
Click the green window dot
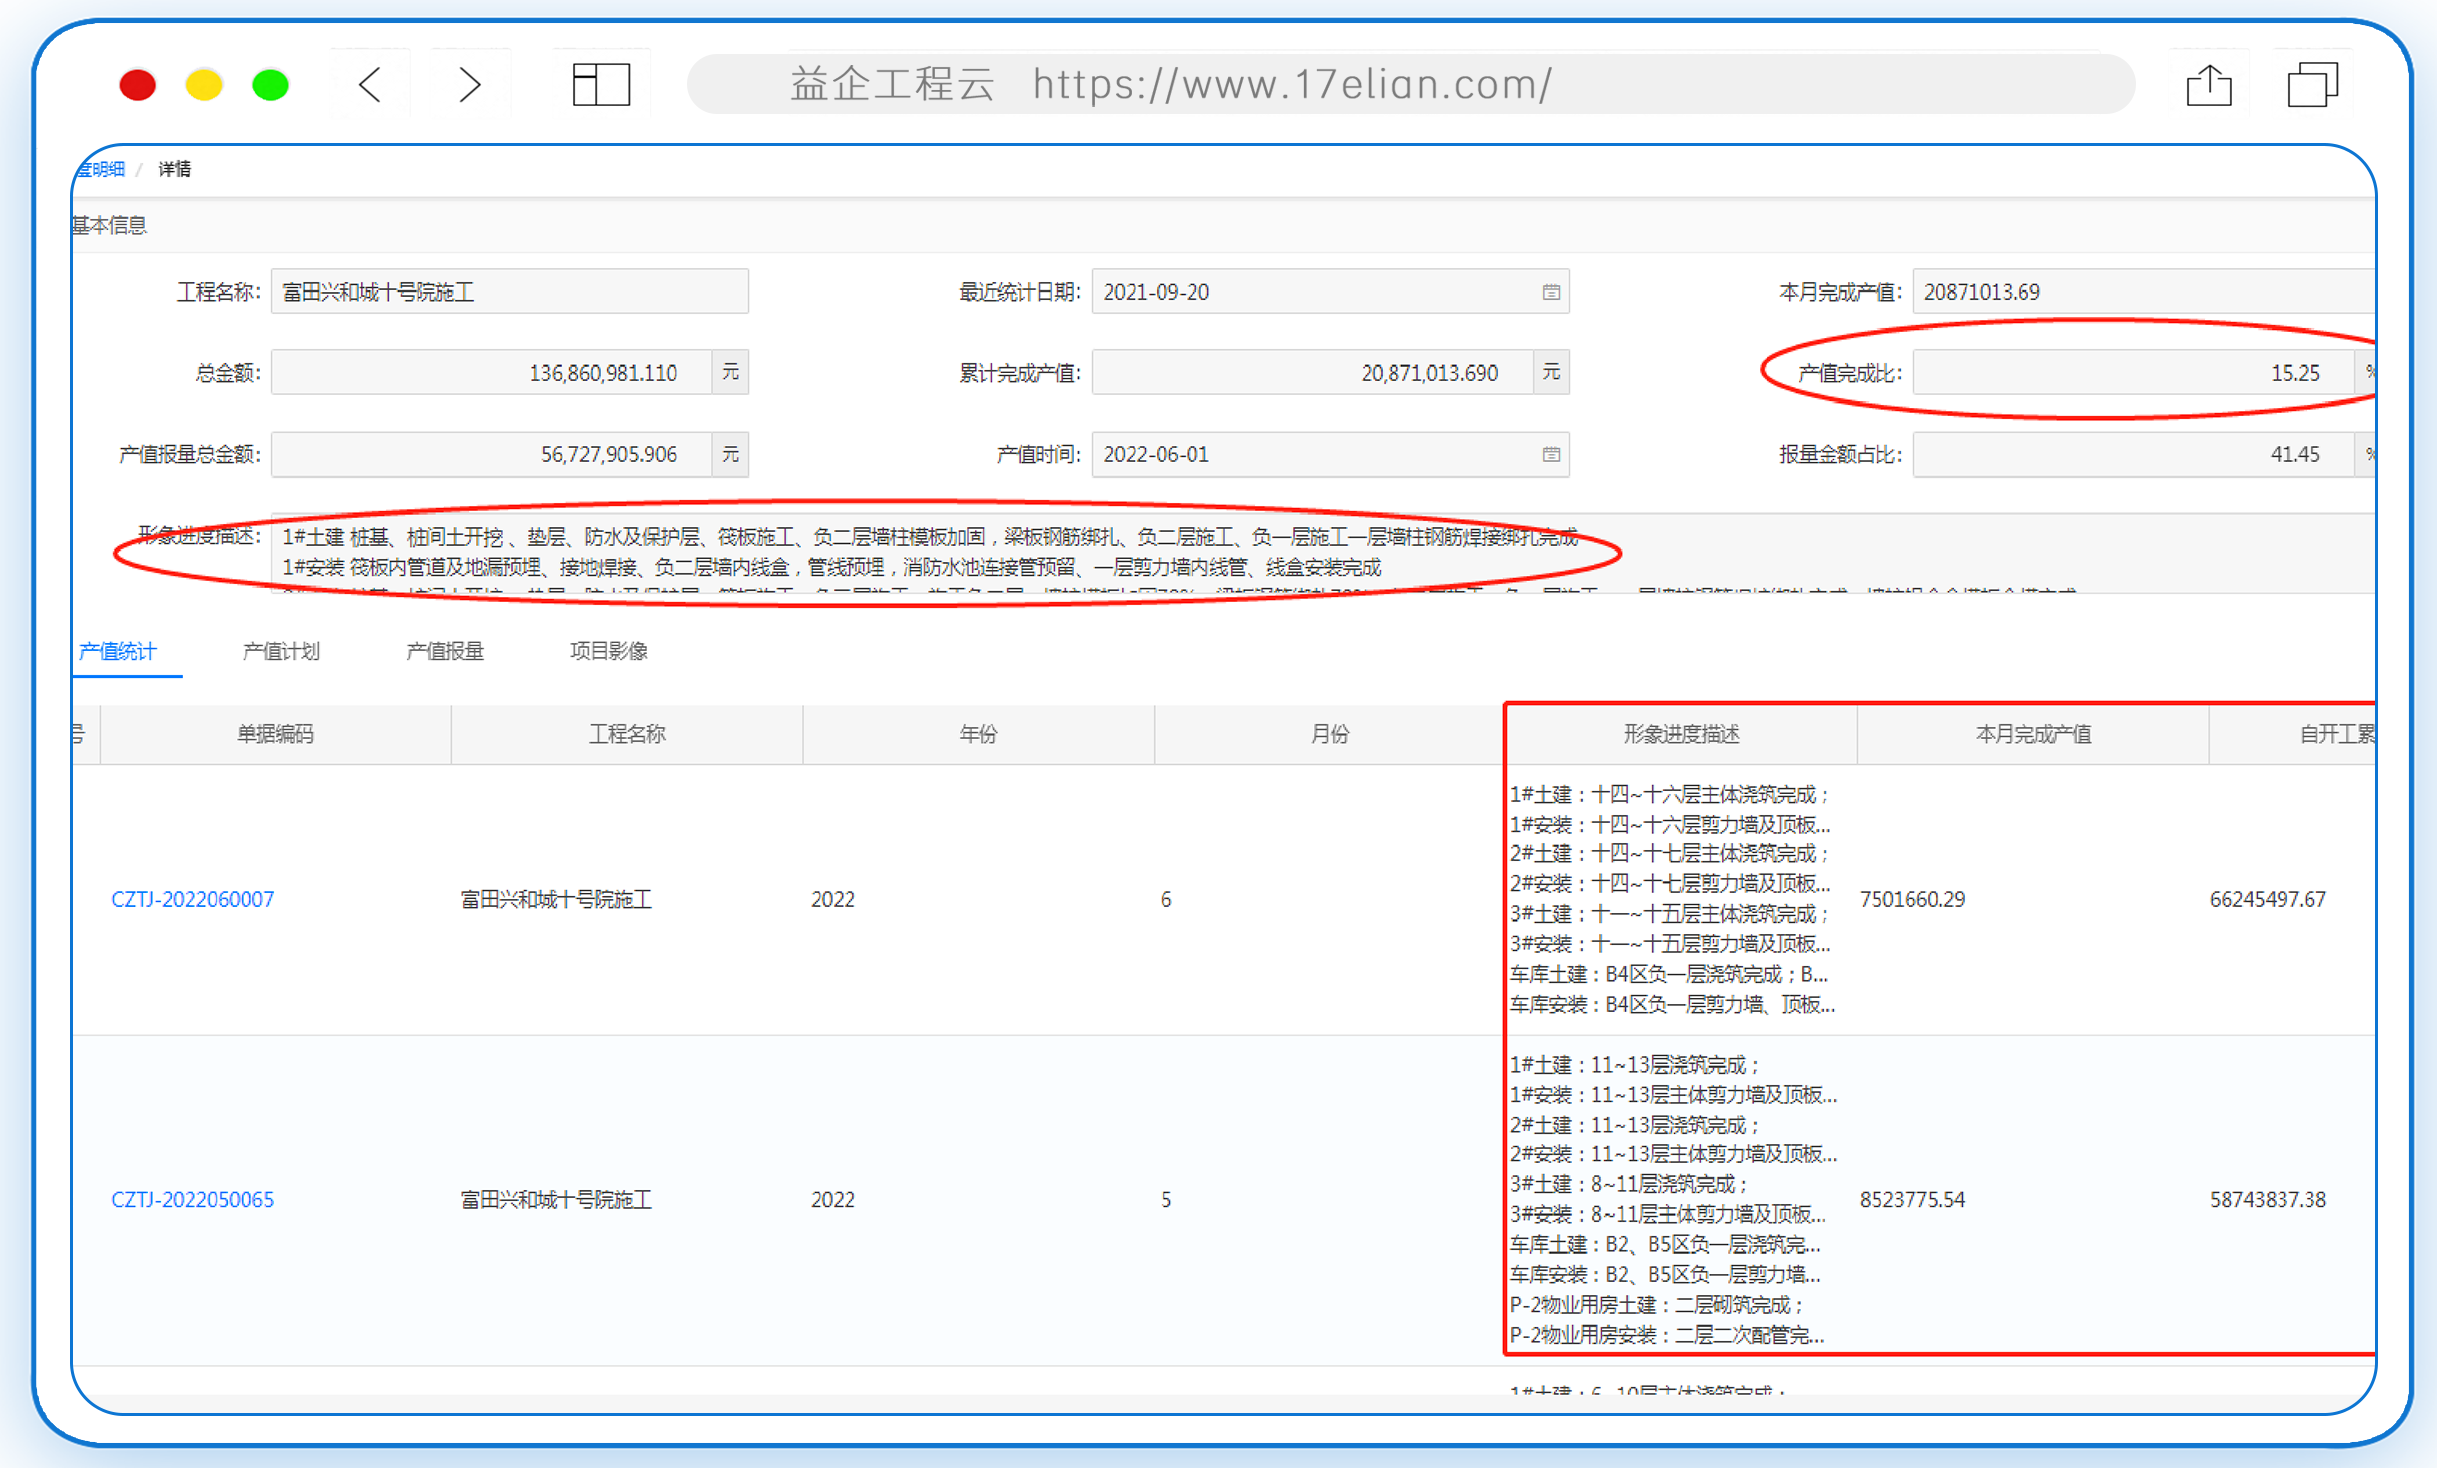coord(270,85)
